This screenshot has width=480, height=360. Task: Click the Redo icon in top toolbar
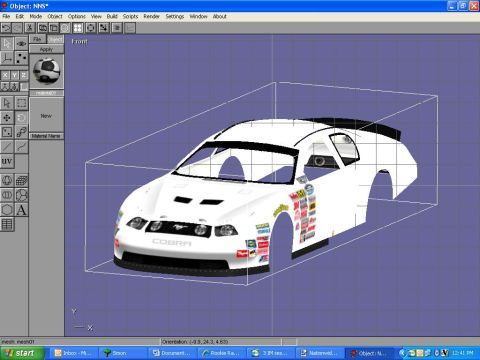tap(17, 28)
